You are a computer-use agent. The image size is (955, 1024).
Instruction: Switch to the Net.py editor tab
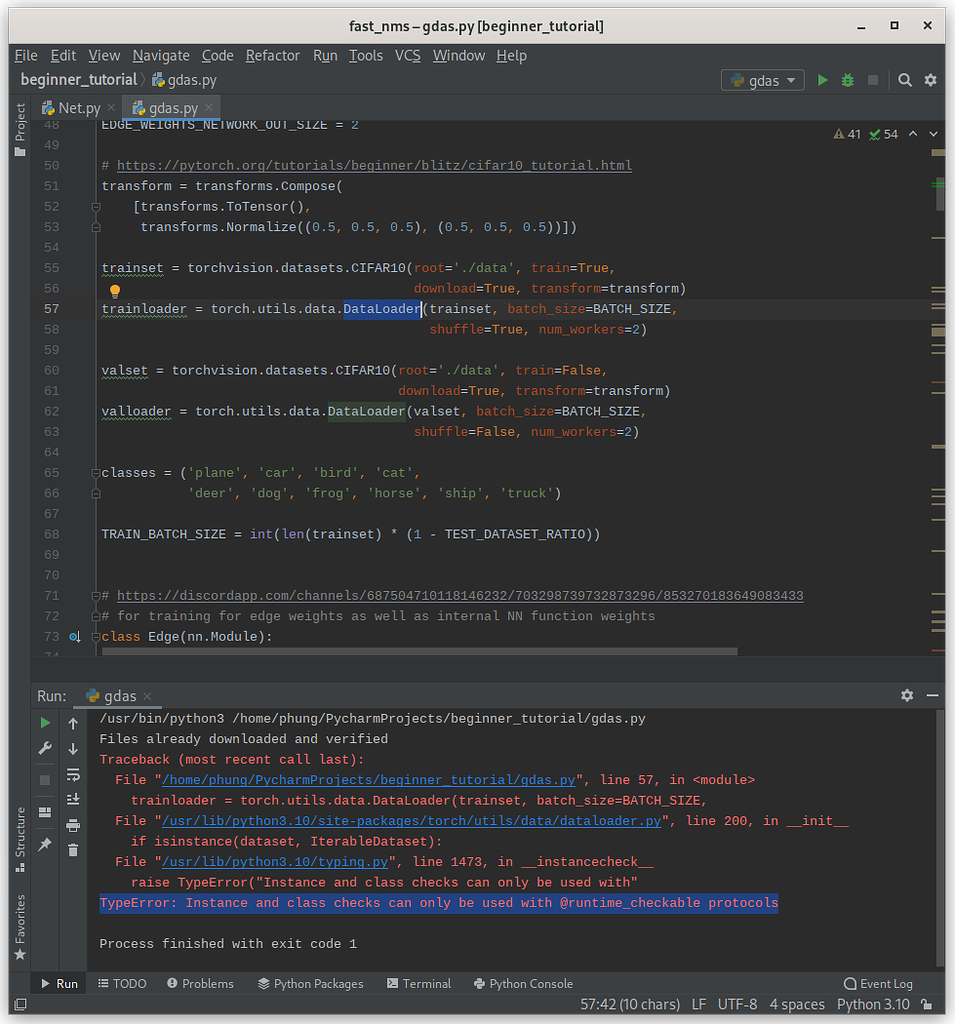(x=78, y=108)
